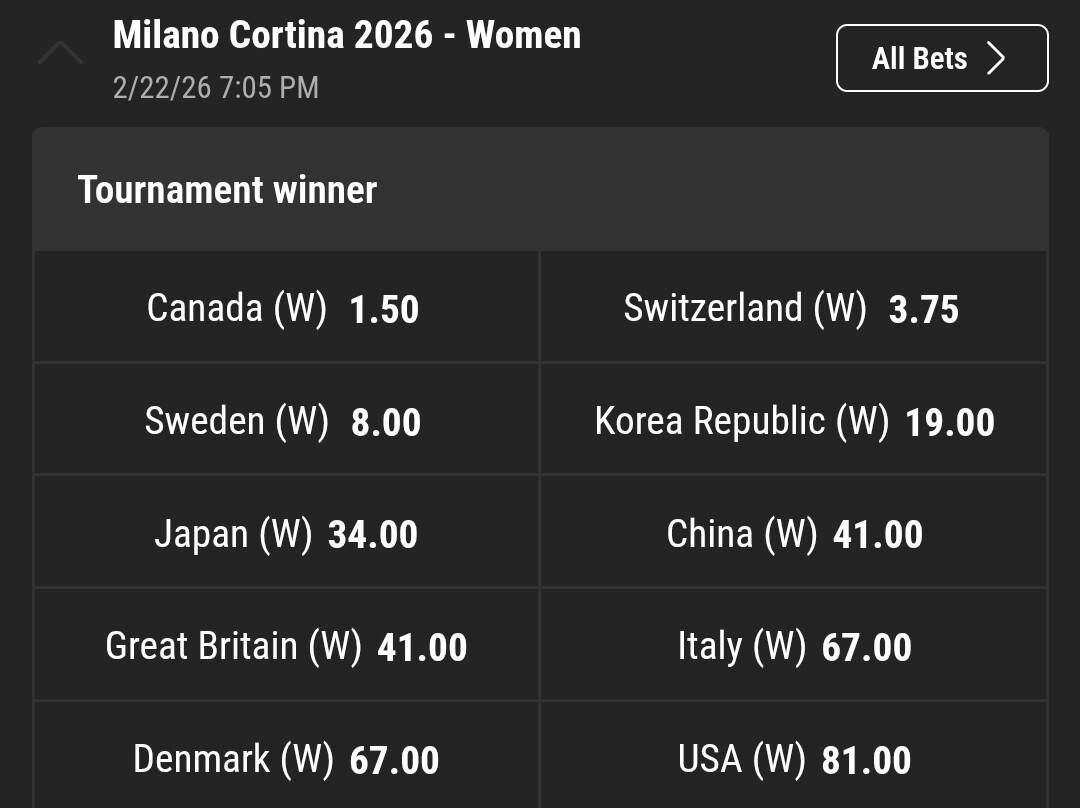Choose Korea Republic (W) at 19.00
This screenshot has height=808, width=1080.
[792, 420]
